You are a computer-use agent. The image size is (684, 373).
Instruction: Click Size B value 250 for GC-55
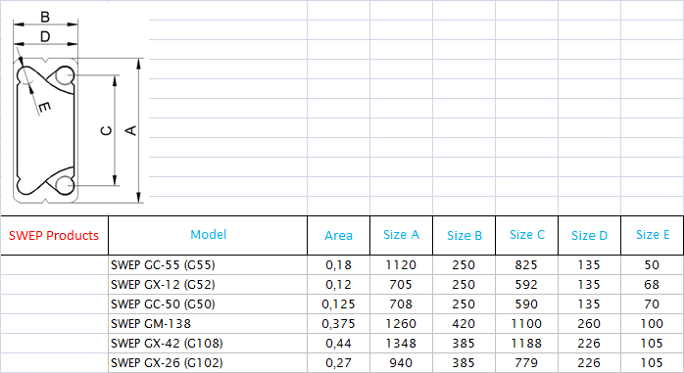(x=464, y=265)
